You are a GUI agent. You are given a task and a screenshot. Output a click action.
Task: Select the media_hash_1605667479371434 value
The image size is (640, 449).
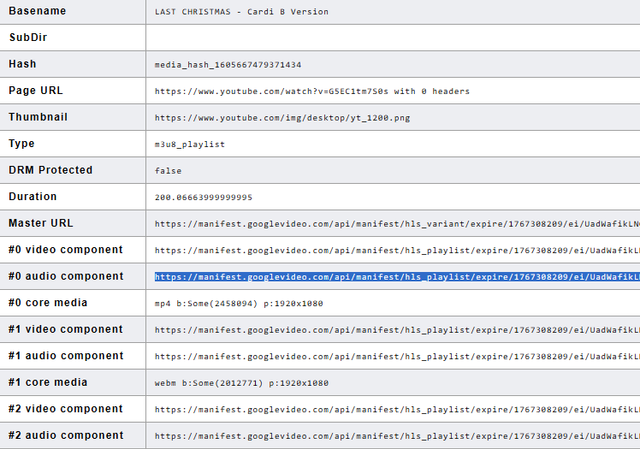(228, 65)
